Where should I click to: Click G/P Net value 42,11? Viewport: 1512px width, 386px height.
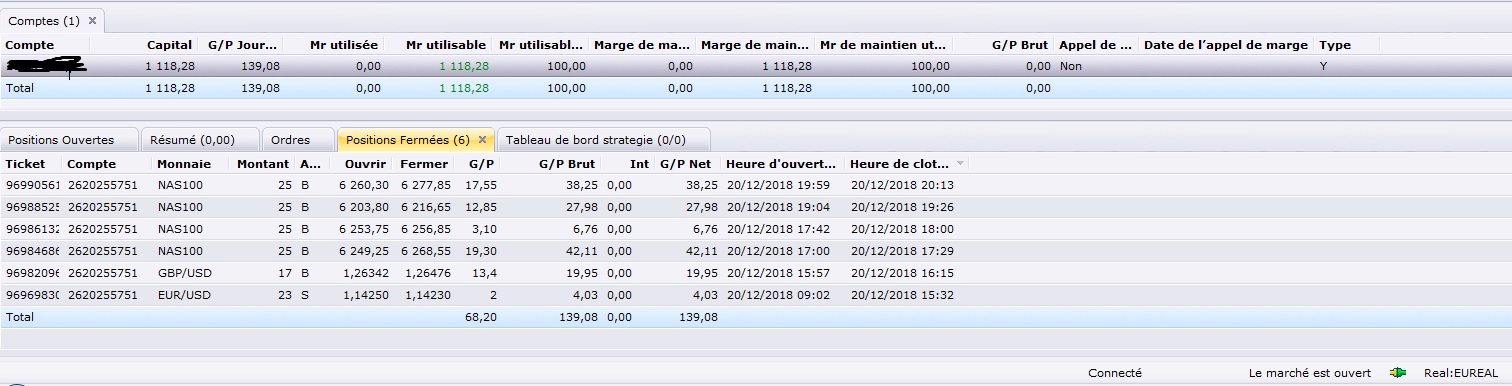pos(701,251)
